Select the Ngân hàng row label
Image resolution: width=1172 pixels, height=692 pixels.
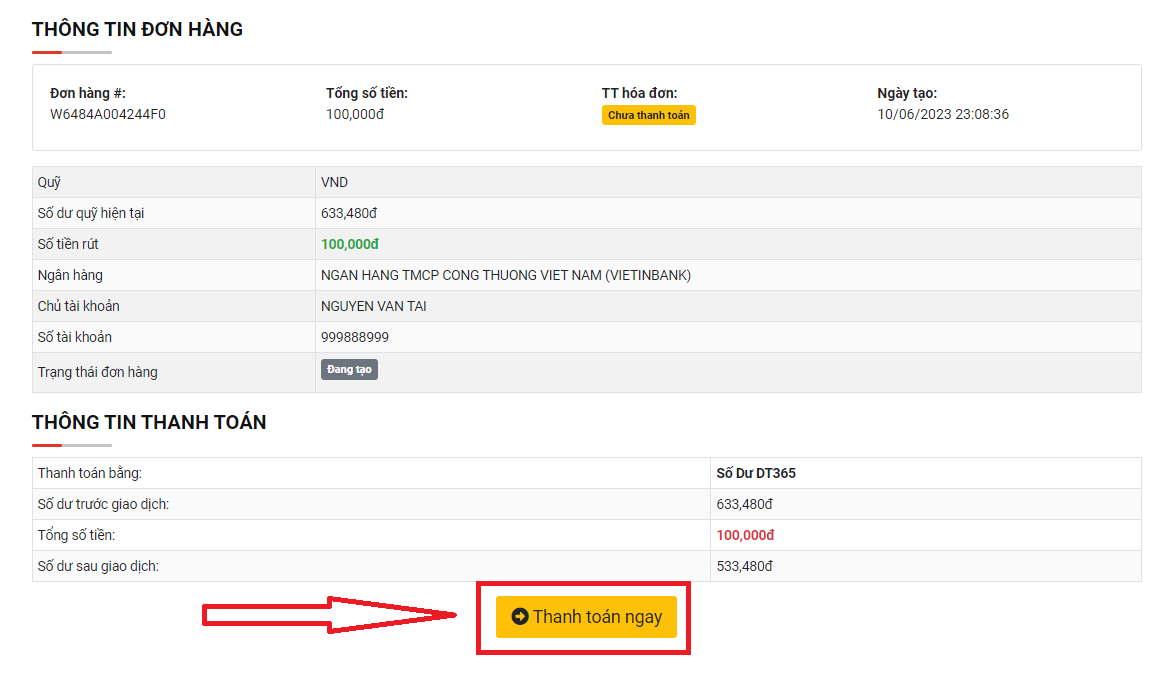tap(70, 275)
